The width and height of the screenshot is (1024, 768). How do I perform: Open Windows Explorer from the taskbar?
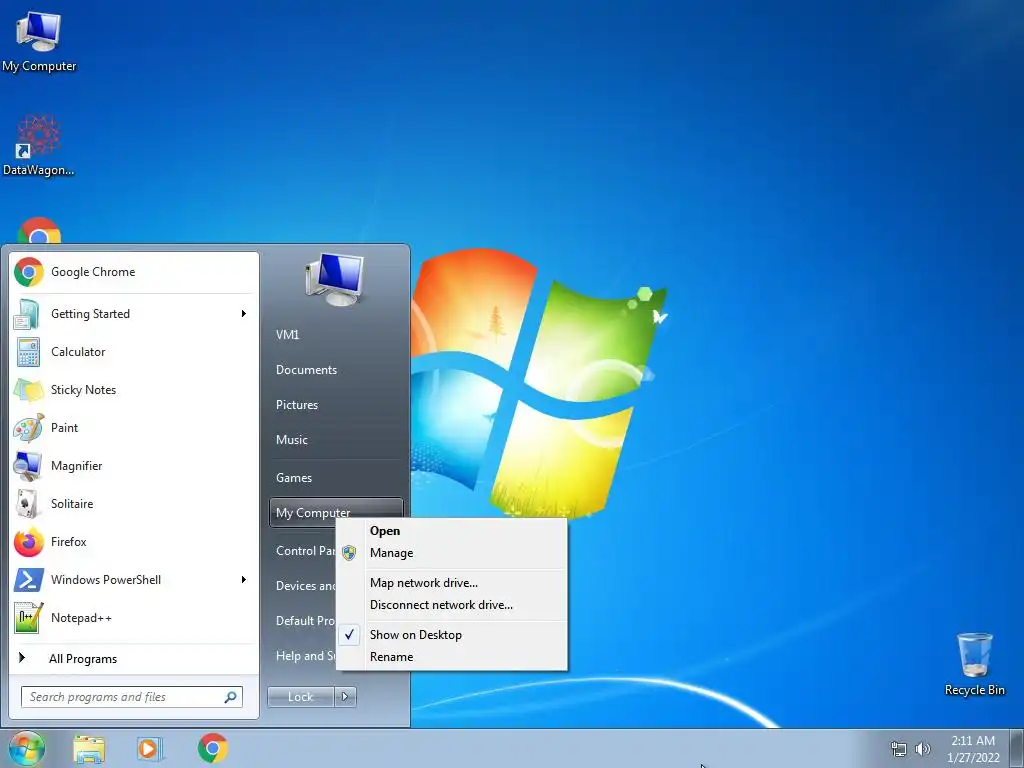tap(89, 749)
